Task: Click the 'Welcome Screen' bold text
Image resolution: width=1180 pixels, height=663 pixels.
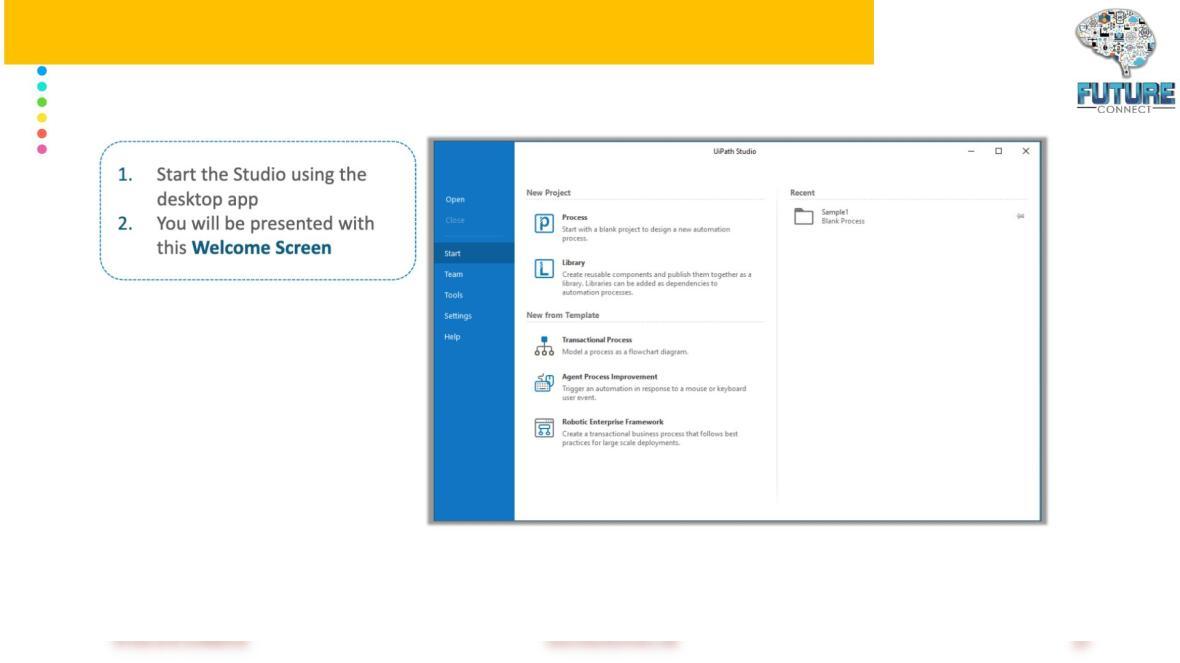Action: 261,248
